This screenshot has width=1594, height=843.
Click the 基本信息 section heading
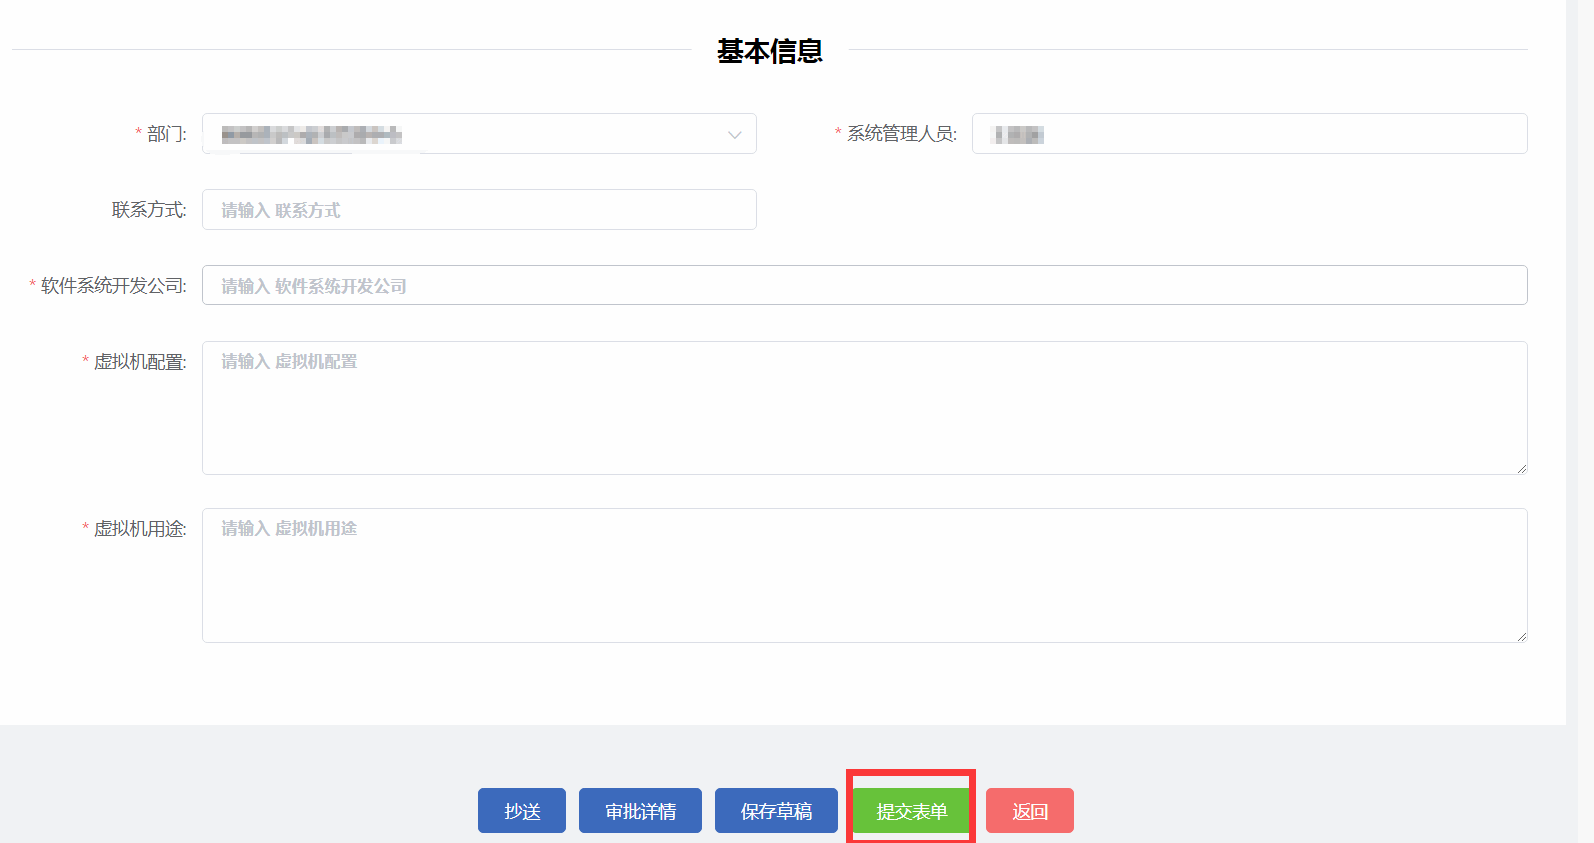tap(769, 51)
